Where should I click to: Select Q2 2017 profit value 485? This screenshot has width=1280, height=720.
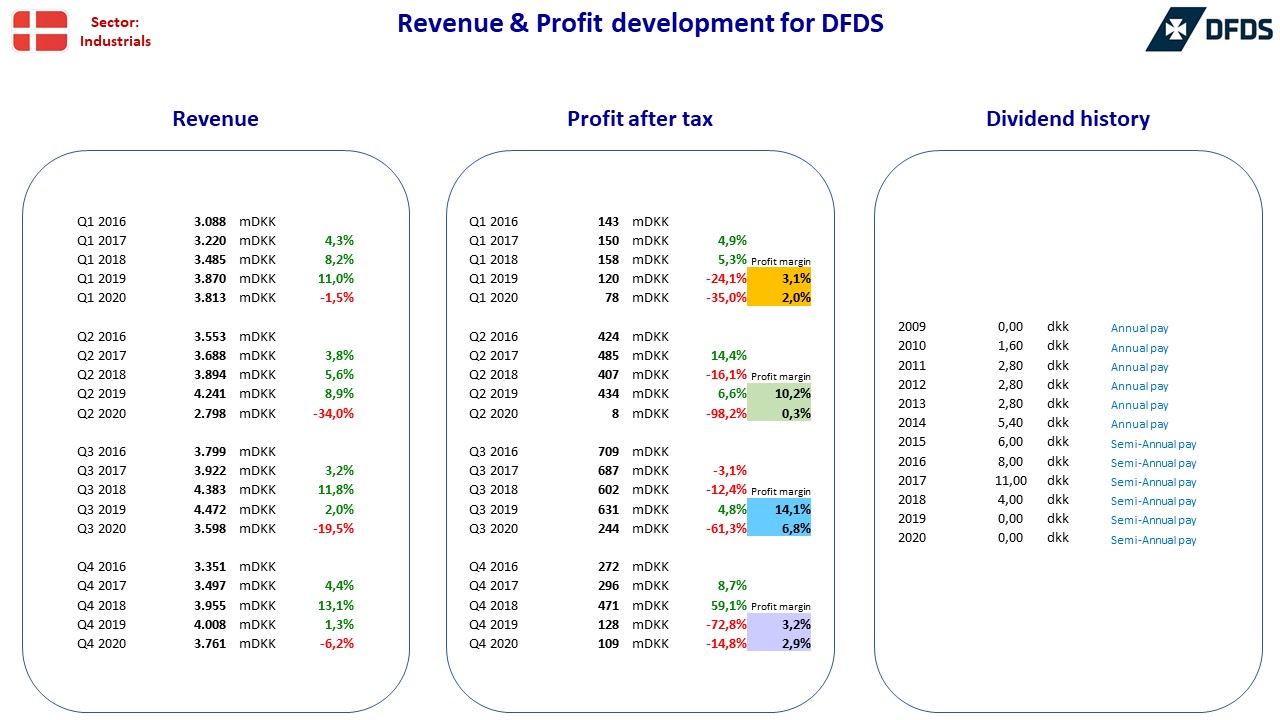click(x=608, y=355)
